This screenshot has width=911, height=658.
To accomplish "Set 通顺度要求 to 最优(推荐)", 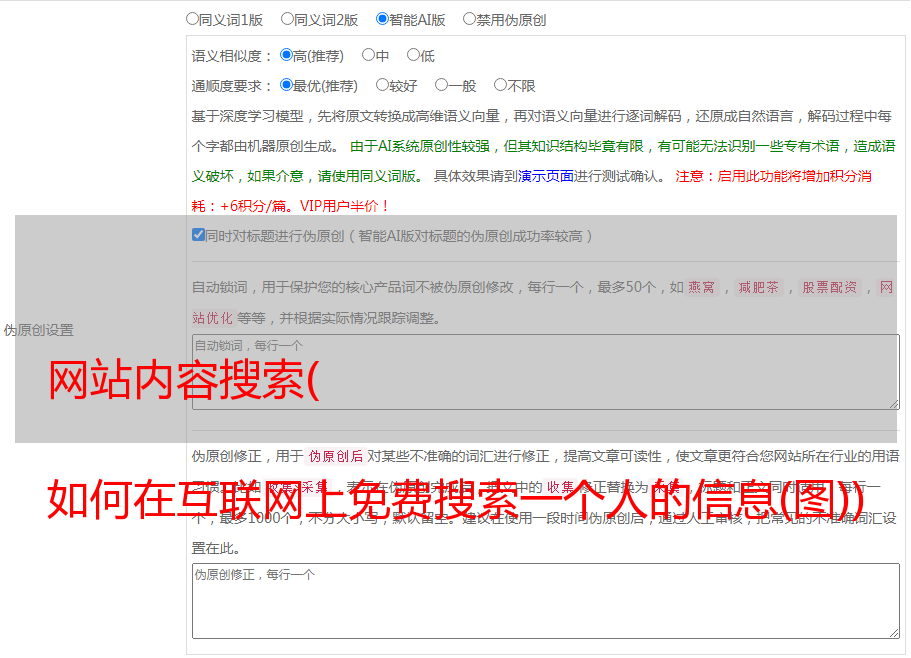I will [x=286, y=85].
